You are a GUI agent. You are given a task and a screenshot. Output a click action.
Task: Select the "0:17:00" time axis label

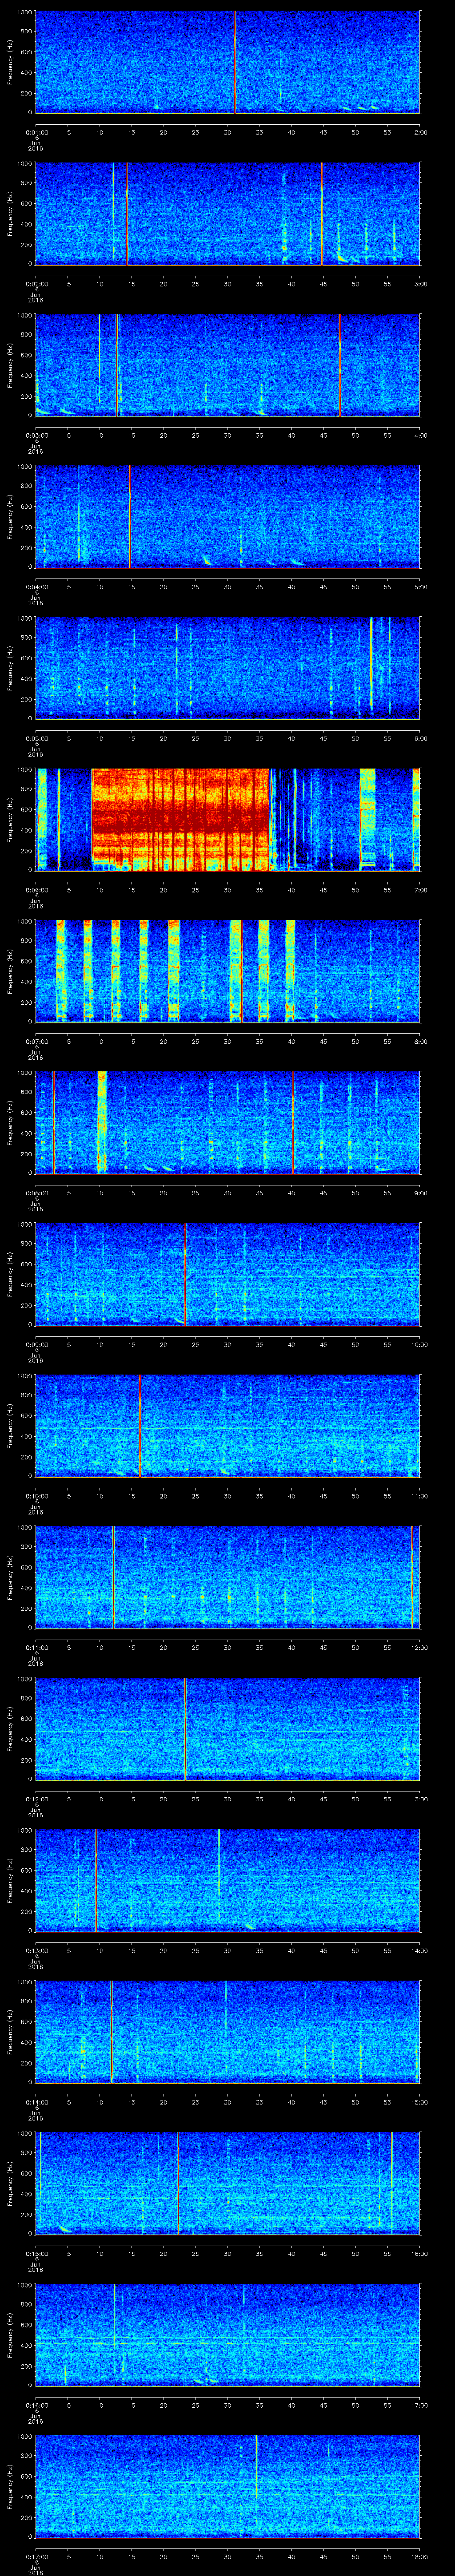[37, 2557]
